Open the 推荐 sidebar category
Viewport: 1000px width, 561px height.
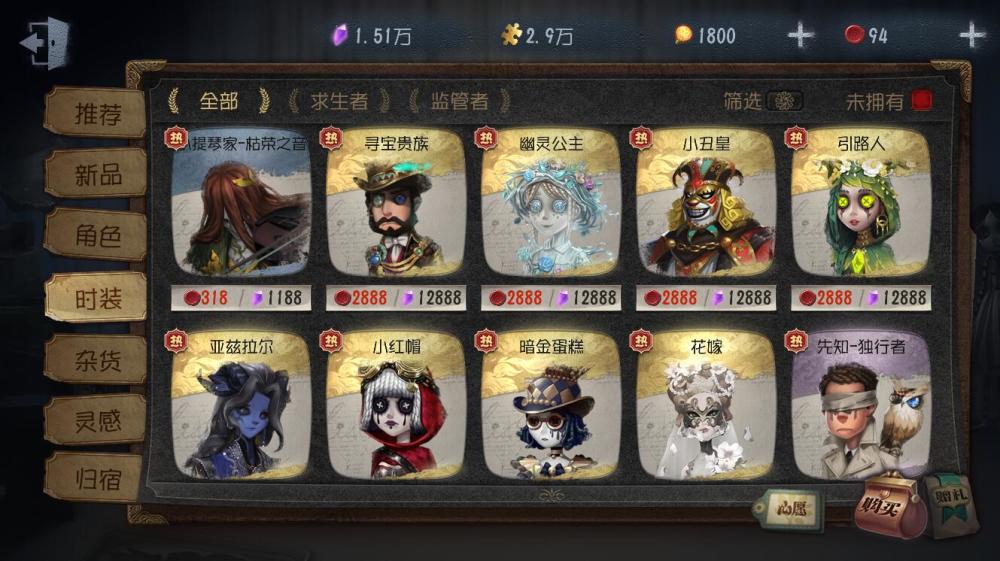pos(97,113)
